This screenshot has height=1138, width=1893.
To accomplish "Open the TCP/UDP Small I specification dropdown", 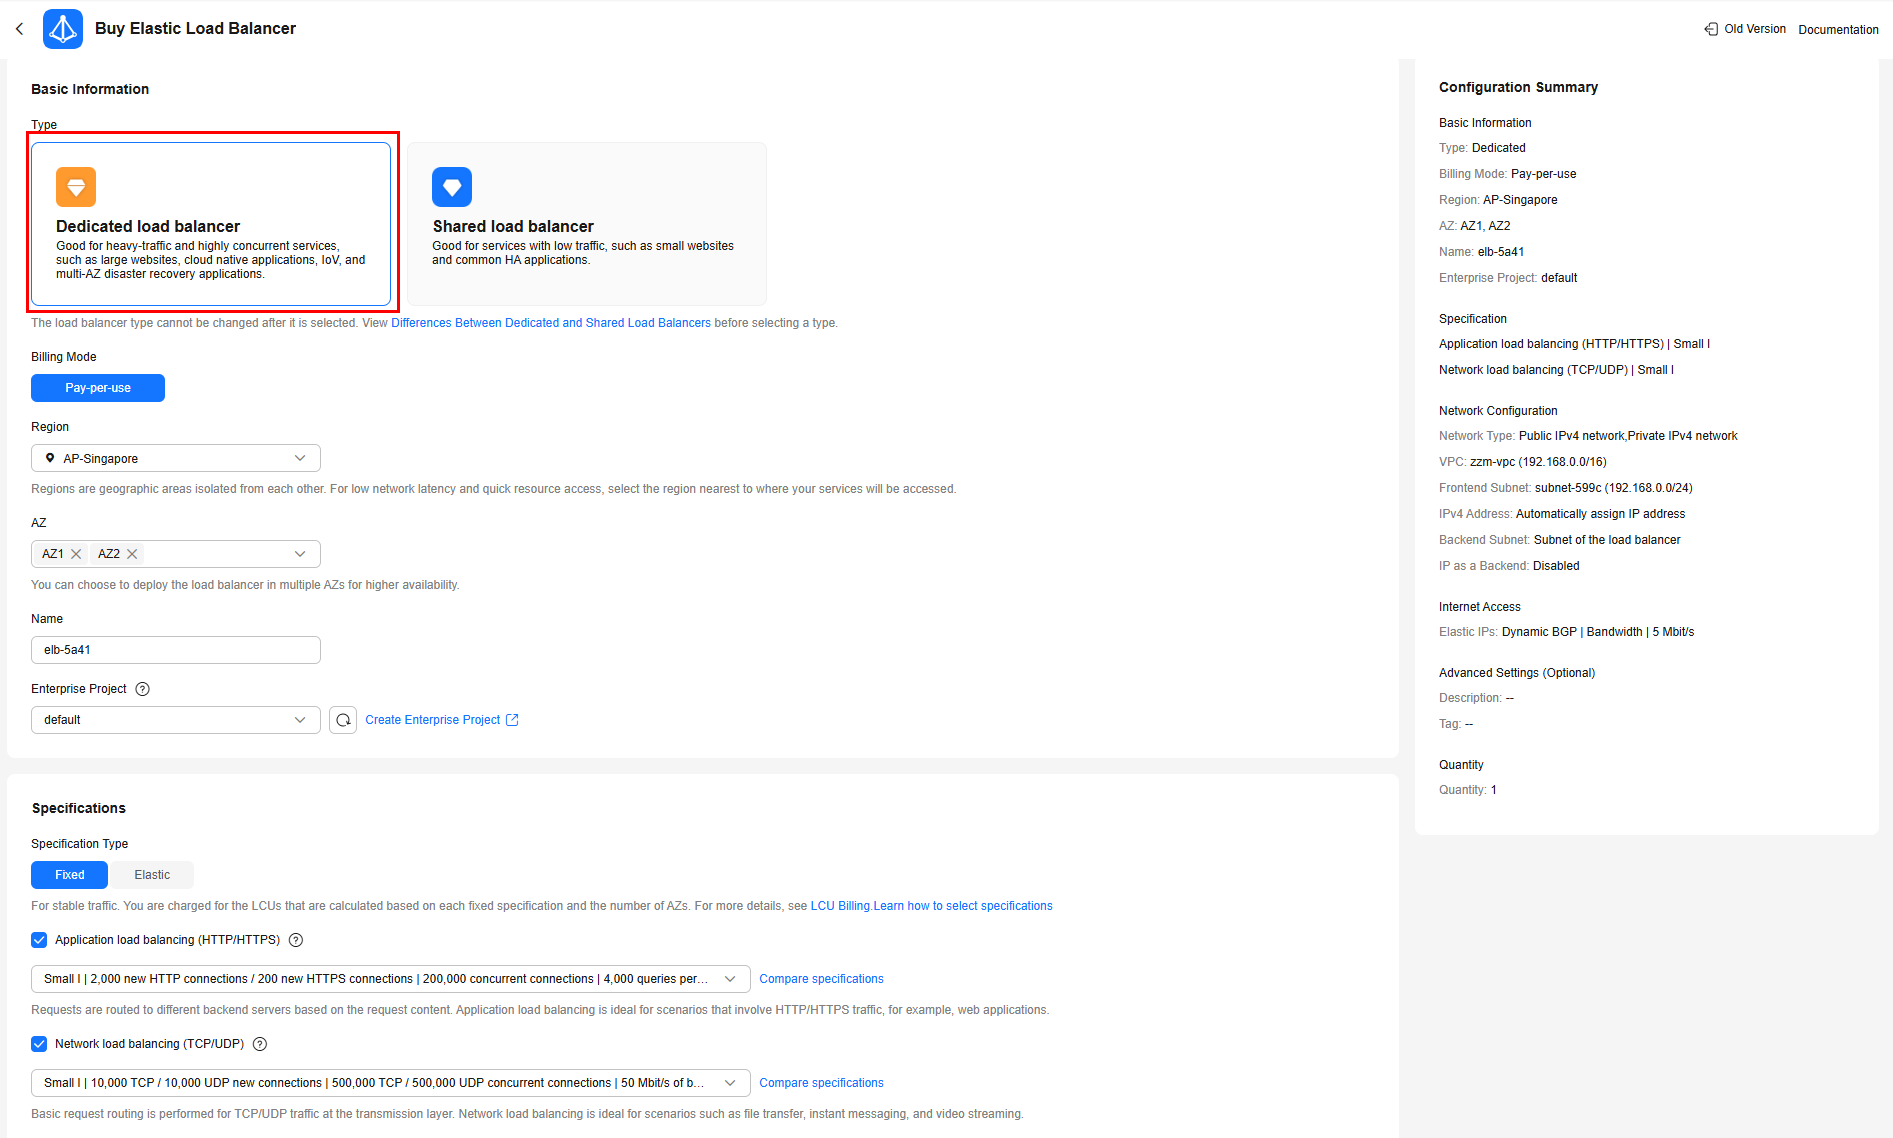I will (x=391, y=1083).
